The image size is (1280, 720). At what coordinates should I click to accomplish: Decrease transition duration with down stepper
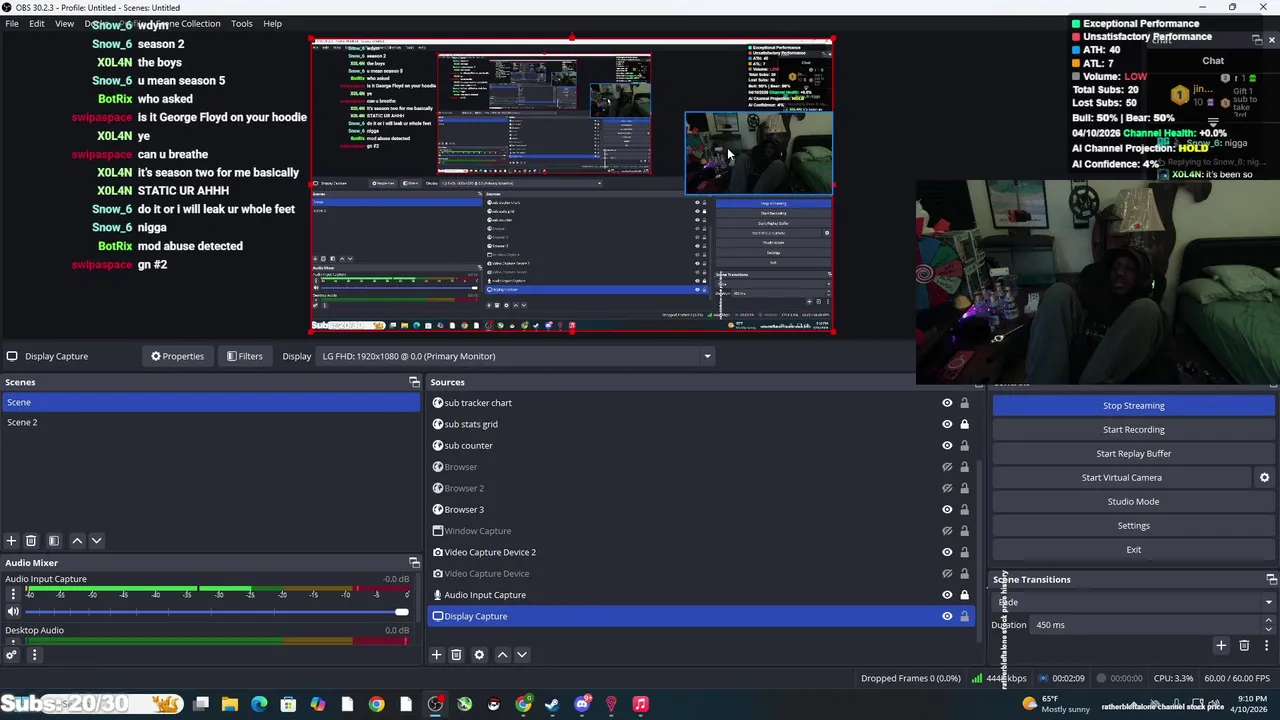click(1268, 630)
